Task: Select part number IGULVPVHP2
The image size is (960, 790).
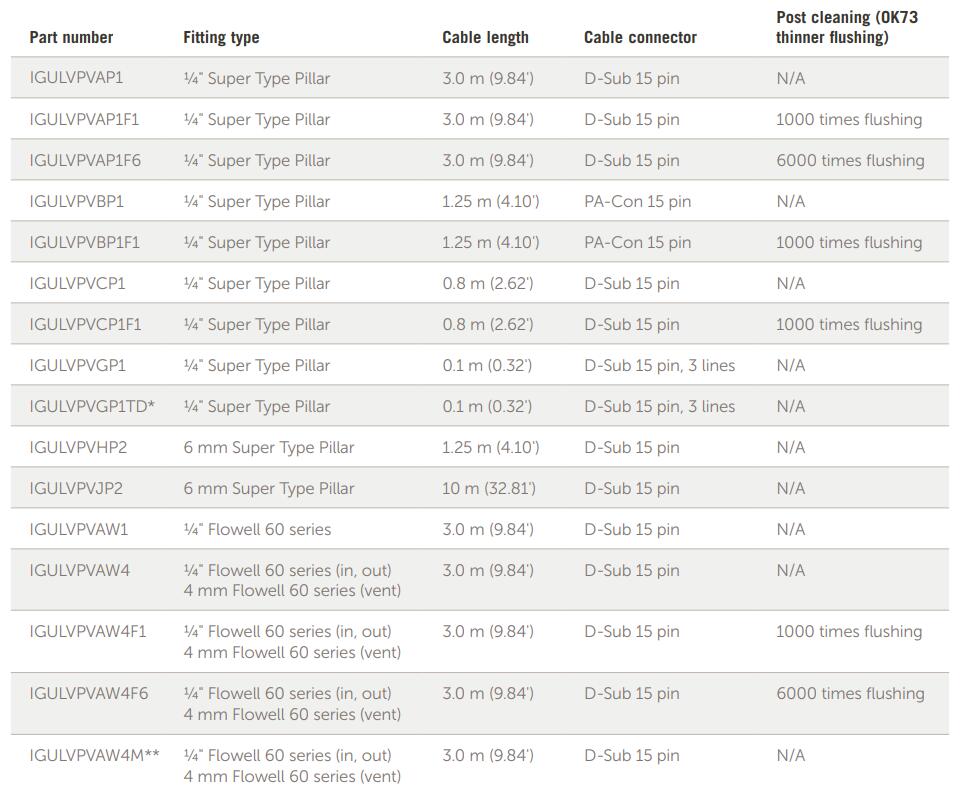Action: 78,447
